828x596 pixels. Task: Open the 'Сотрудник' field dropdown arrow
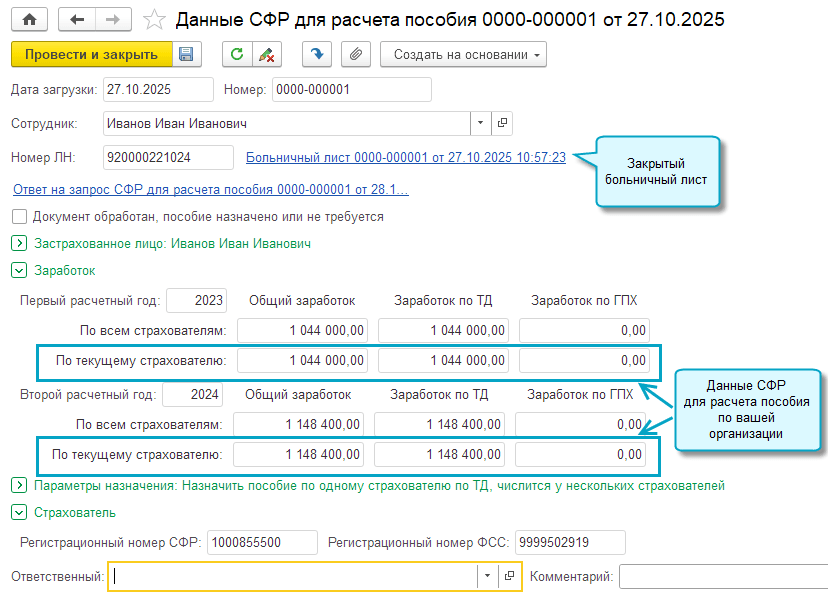(x=481, y=123)
